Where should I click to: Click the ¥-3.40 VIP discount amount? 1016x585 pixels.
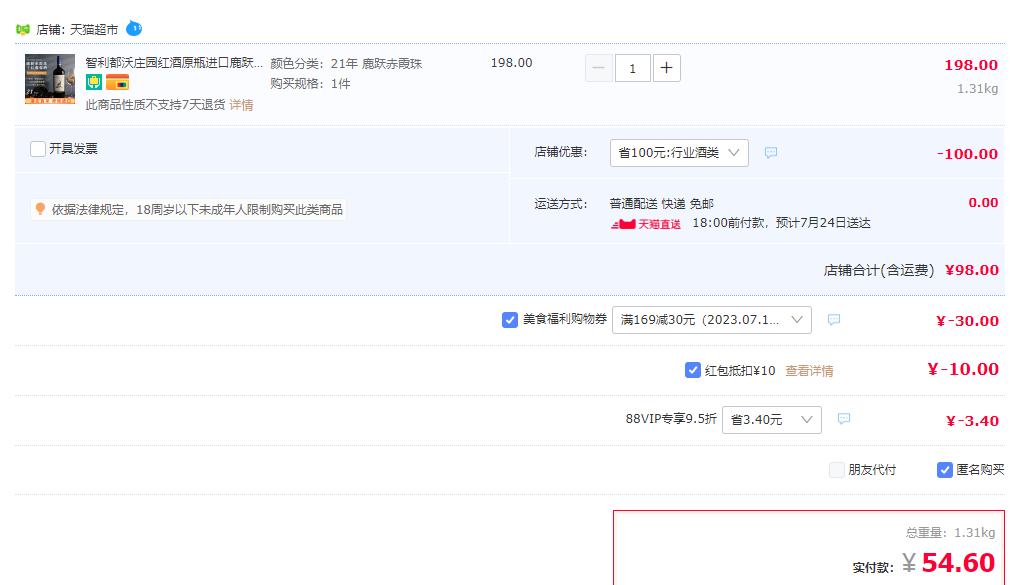click(x=972, y=421)
